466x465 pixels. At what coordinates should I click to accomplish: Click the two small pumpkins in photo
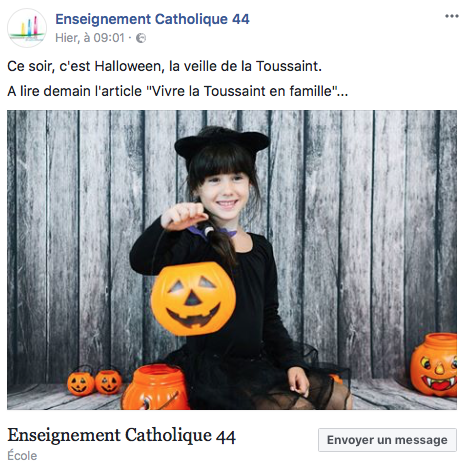(94, 381)
